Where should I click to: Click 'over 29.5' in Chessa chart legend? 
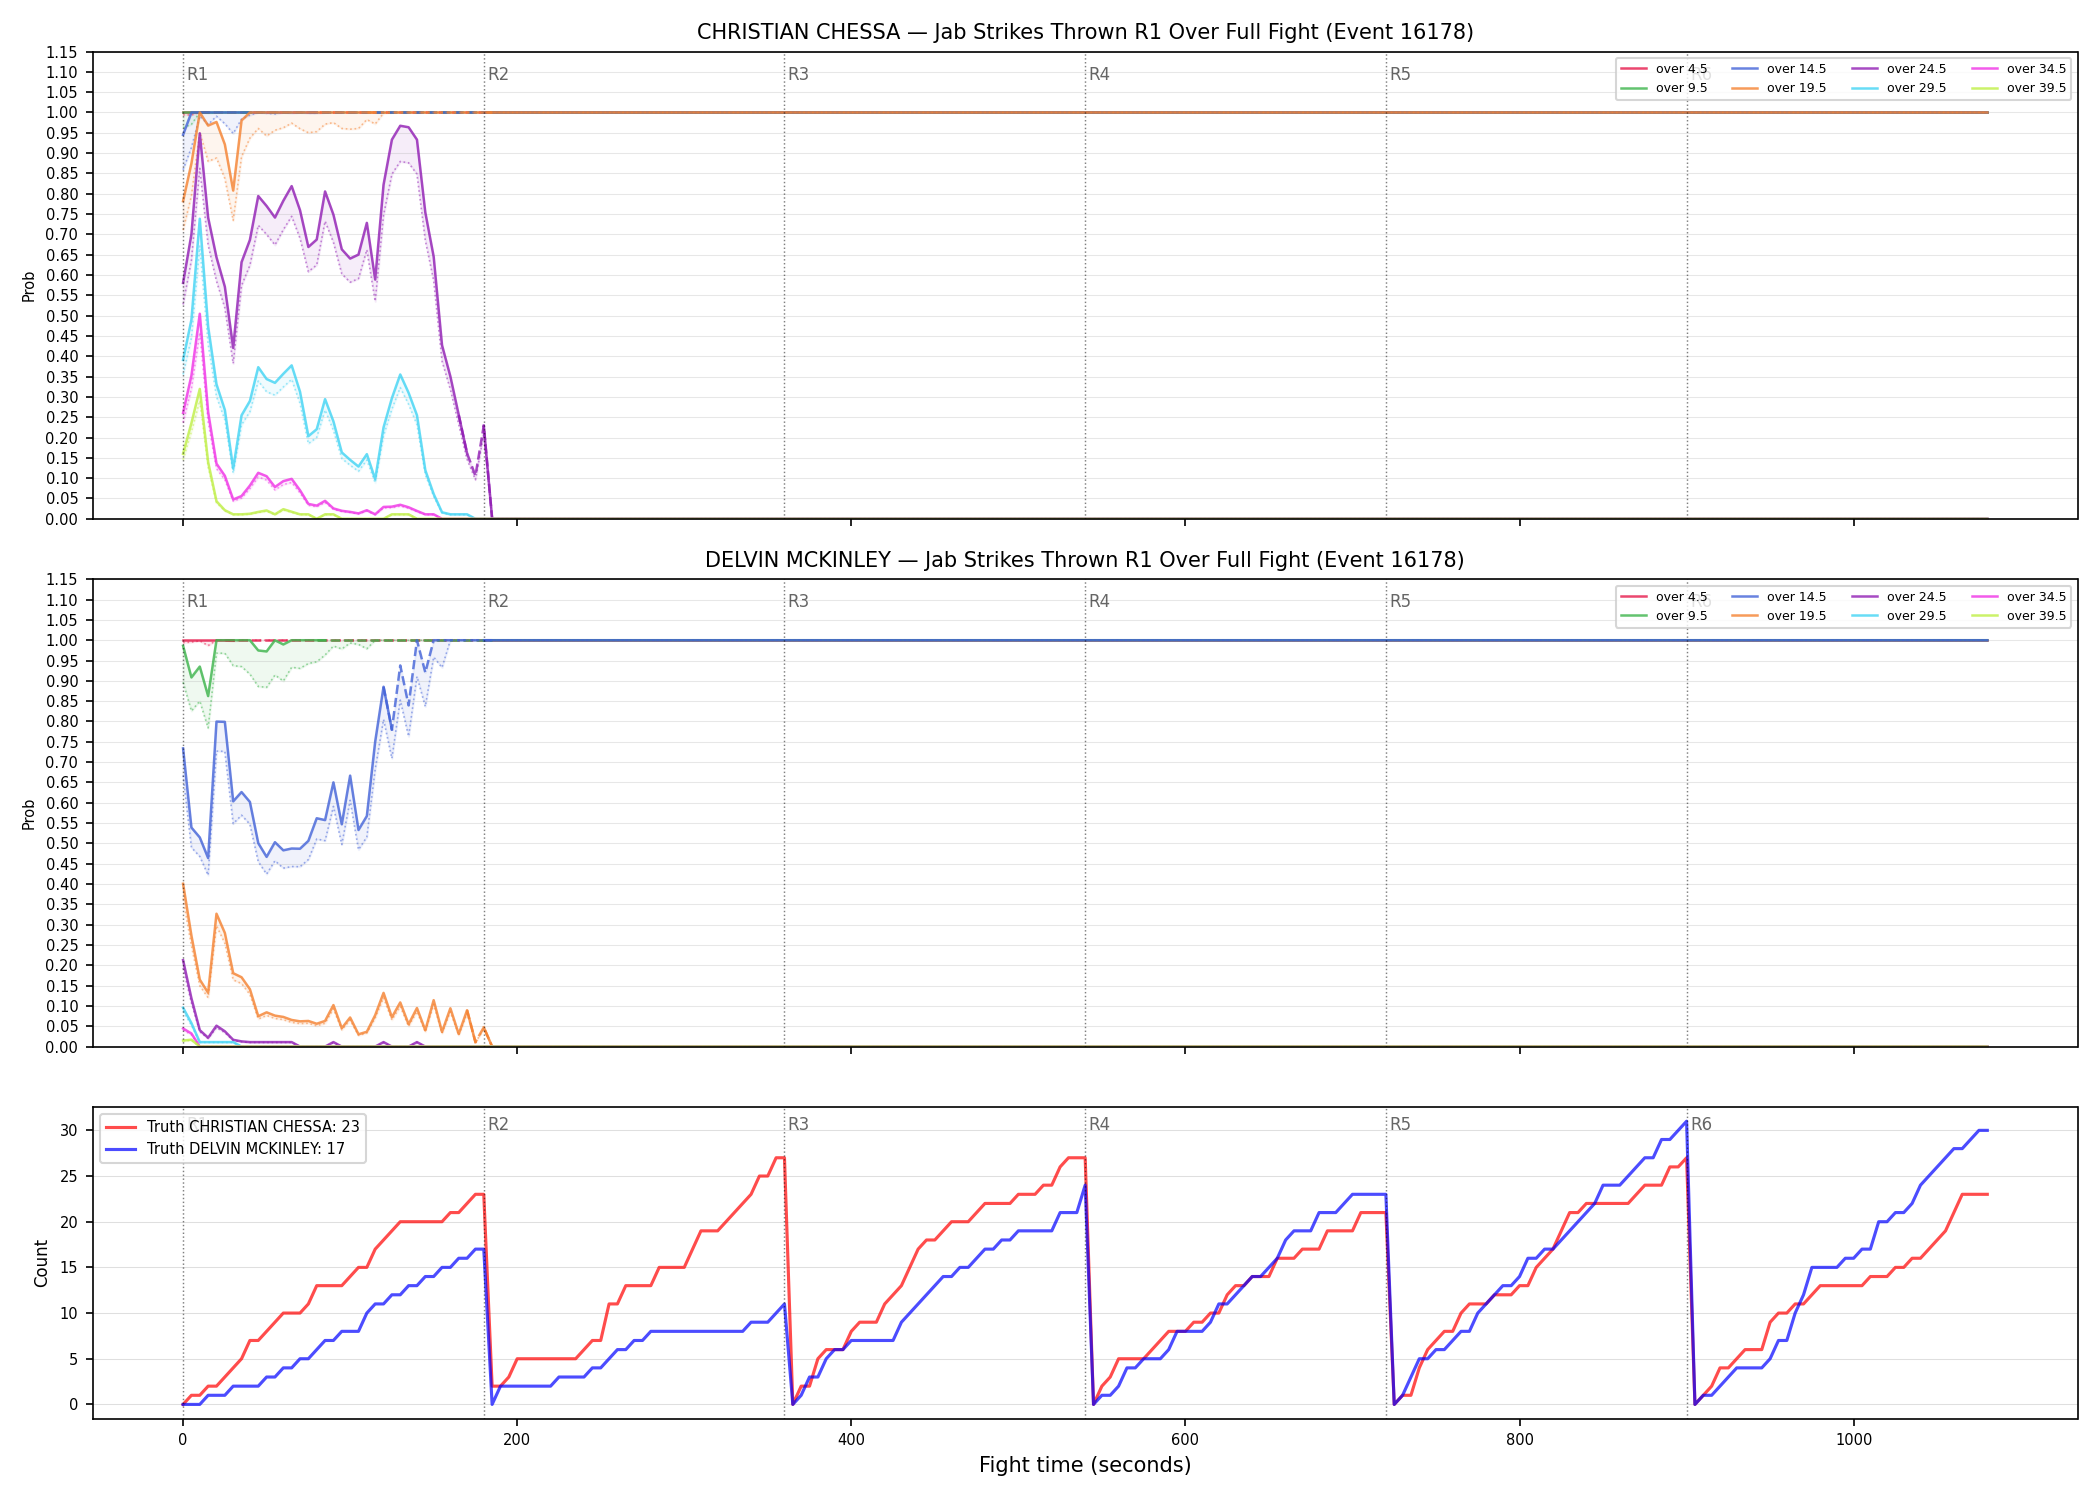click(1916, 88)
